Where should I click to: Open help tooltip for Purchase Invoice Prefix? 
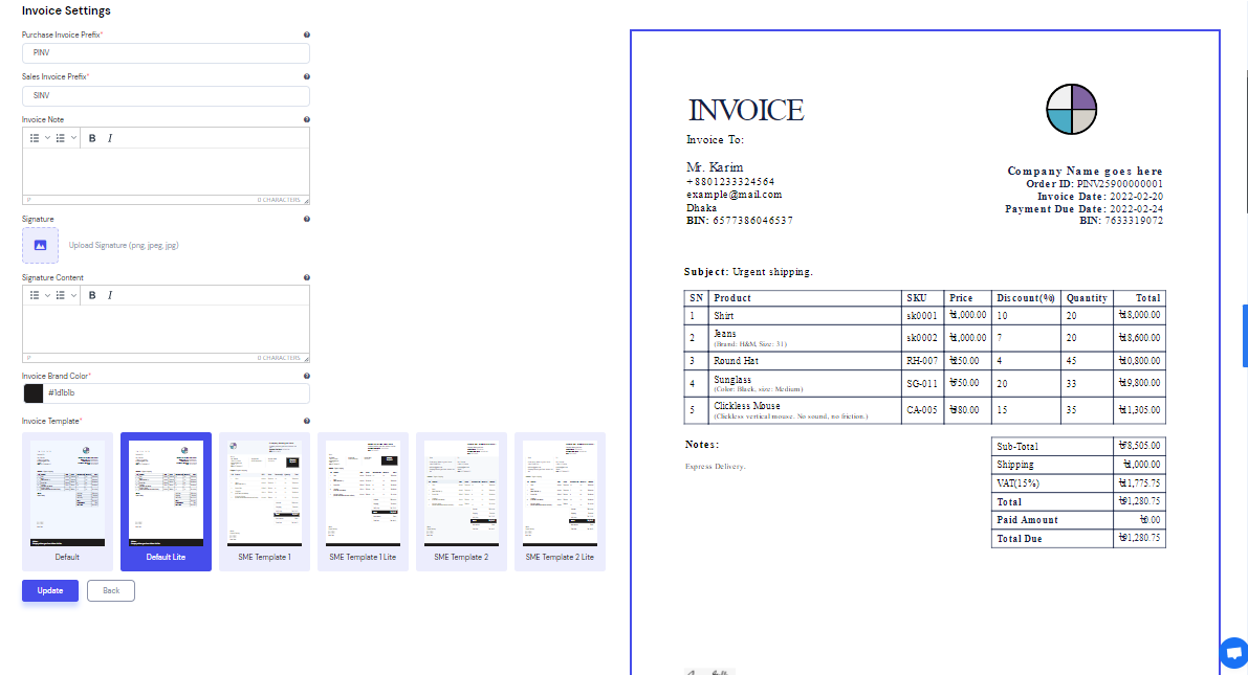point(306,34)
